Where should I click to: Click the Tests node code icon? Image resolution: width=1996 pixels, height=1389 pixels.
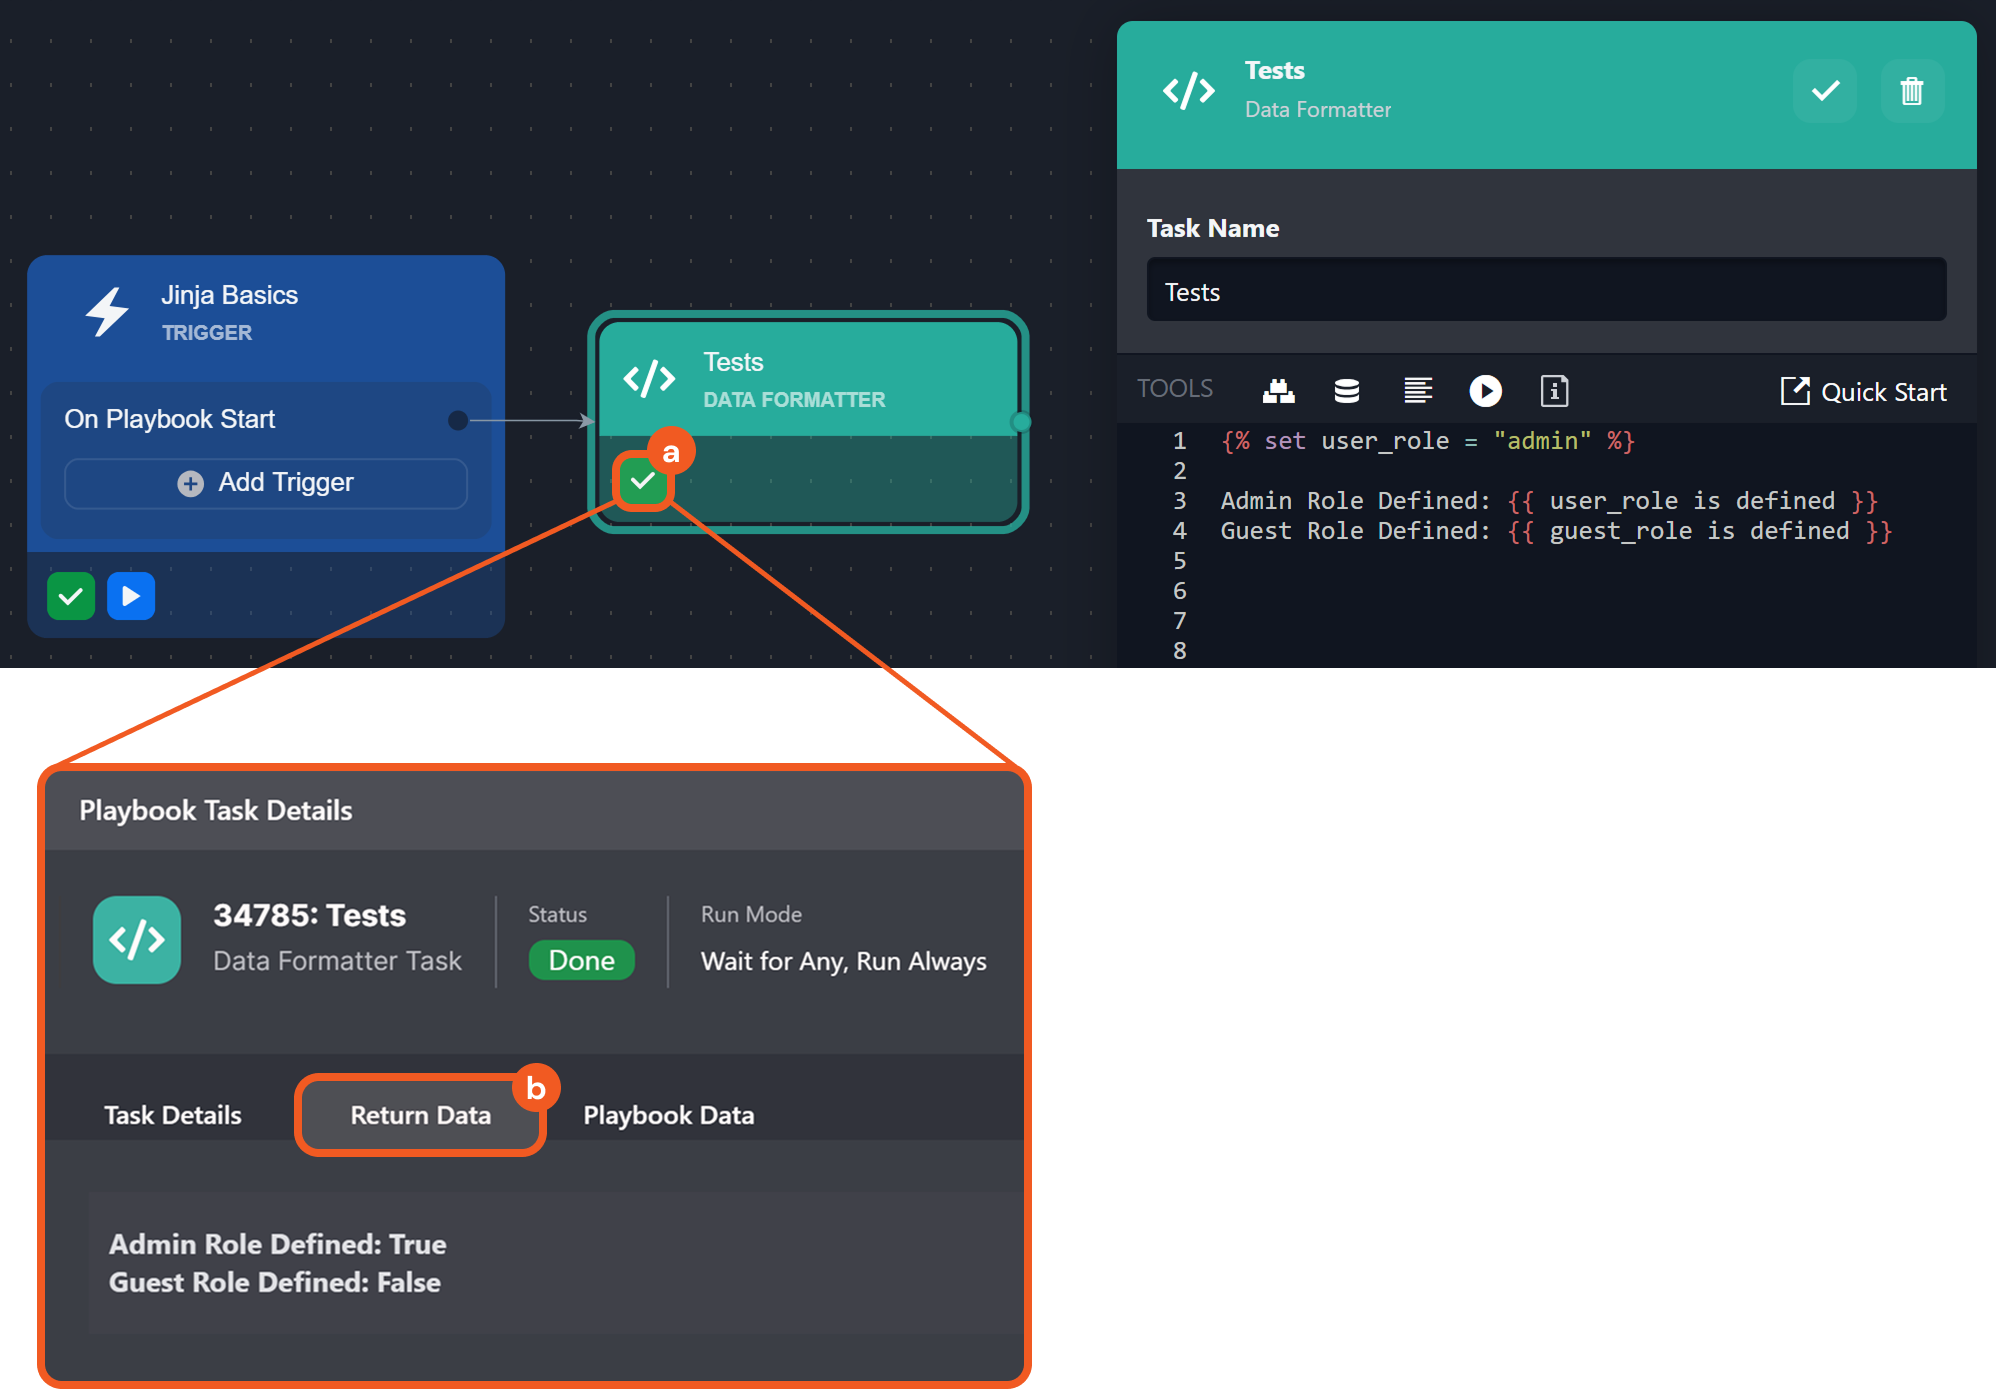pos(649,379)
